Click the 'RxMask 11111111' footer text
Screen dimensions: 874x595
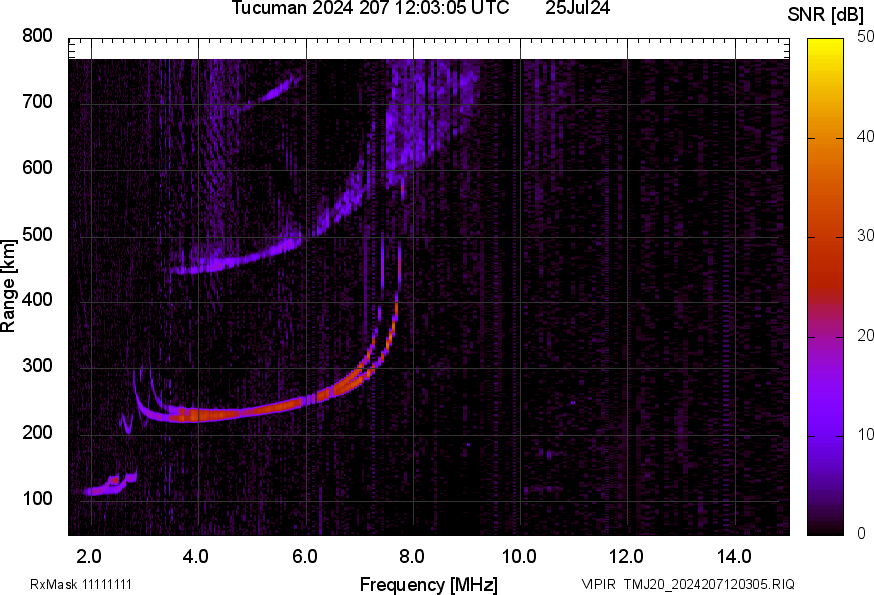(81, 584)
